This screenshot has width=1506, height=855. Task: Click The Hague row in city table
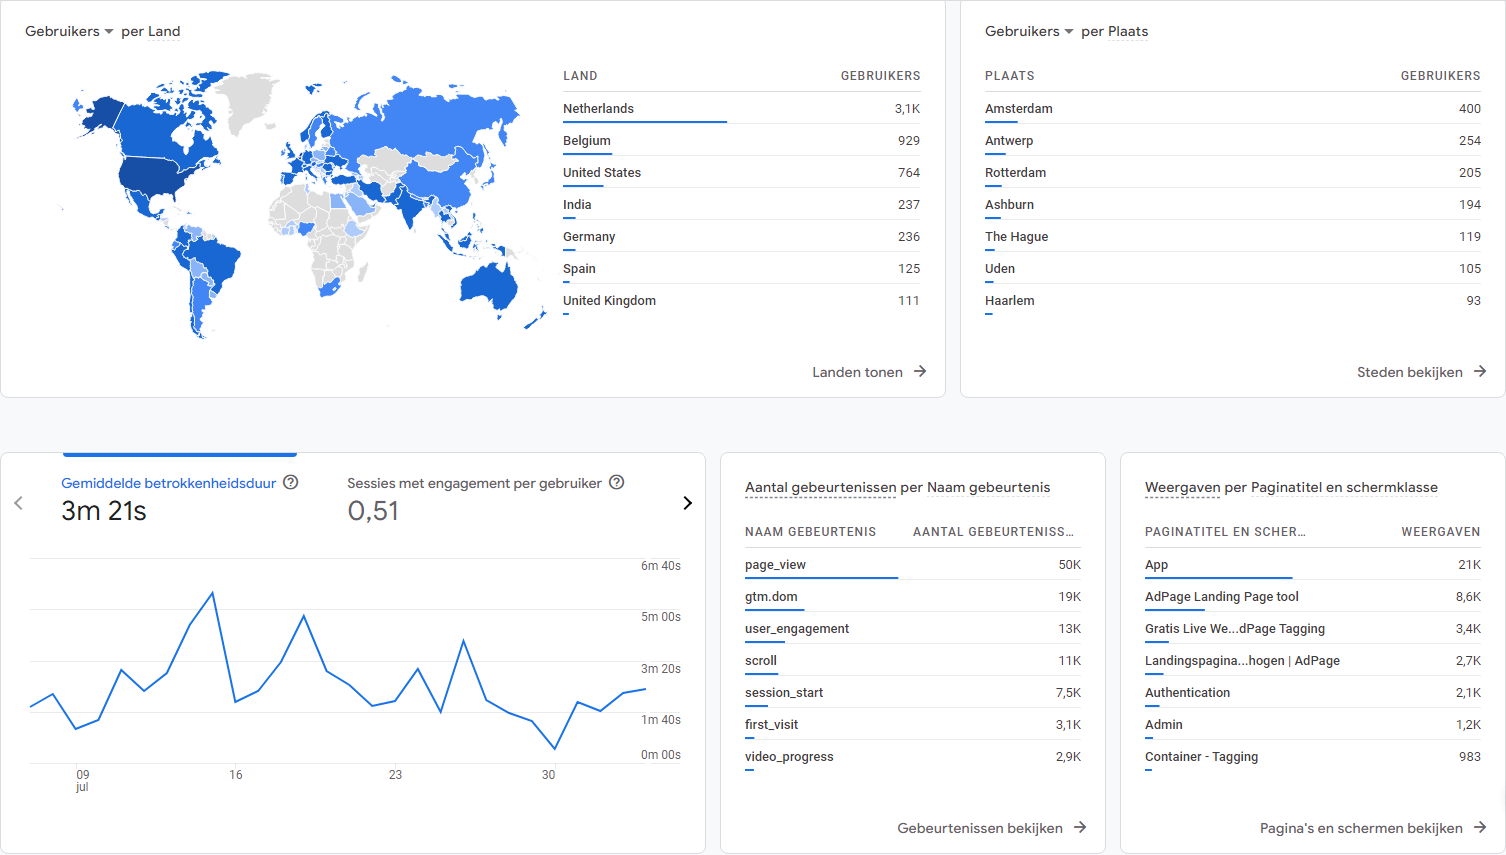(1233, 236)
